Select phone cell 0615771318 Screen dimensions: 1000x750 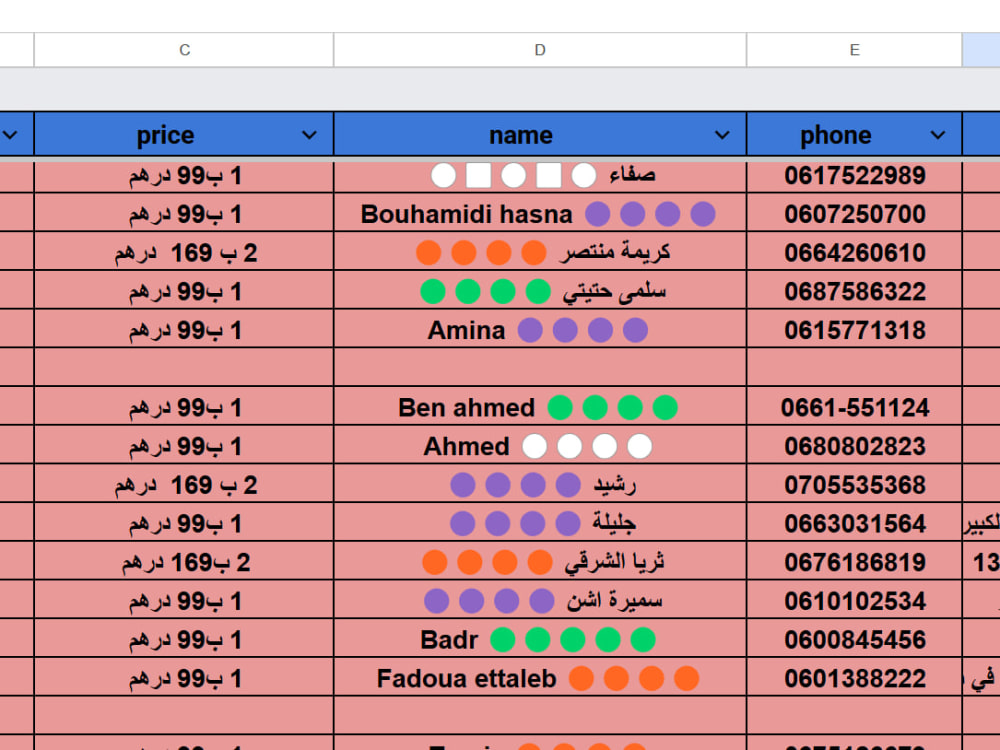point(855,330)
